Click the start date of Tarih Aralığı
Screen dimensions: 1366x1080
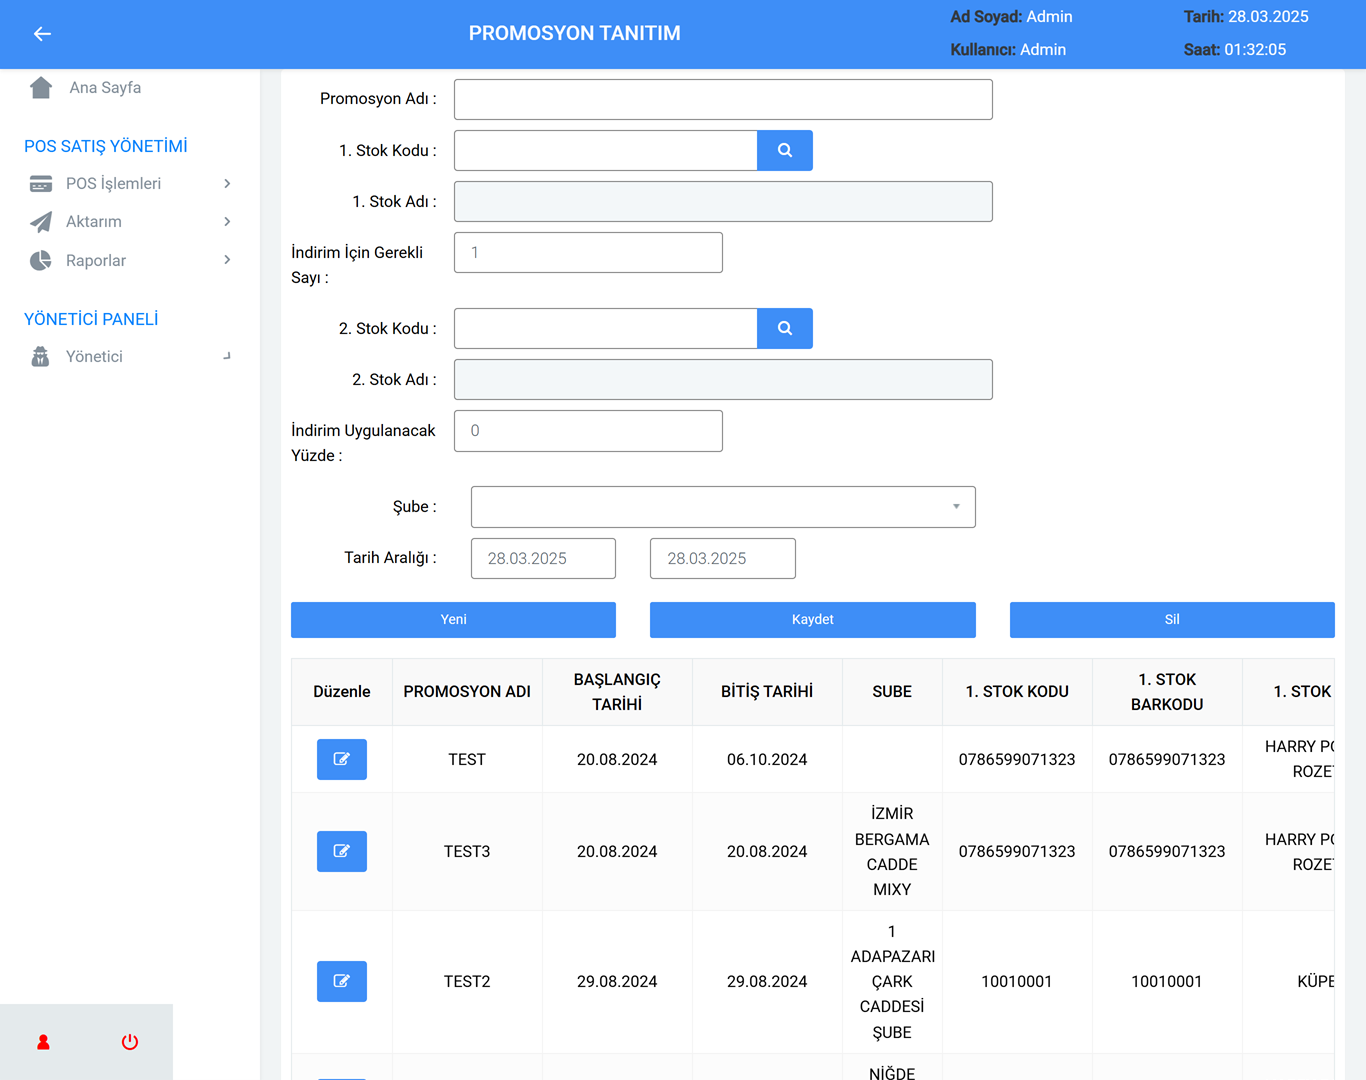543,558
